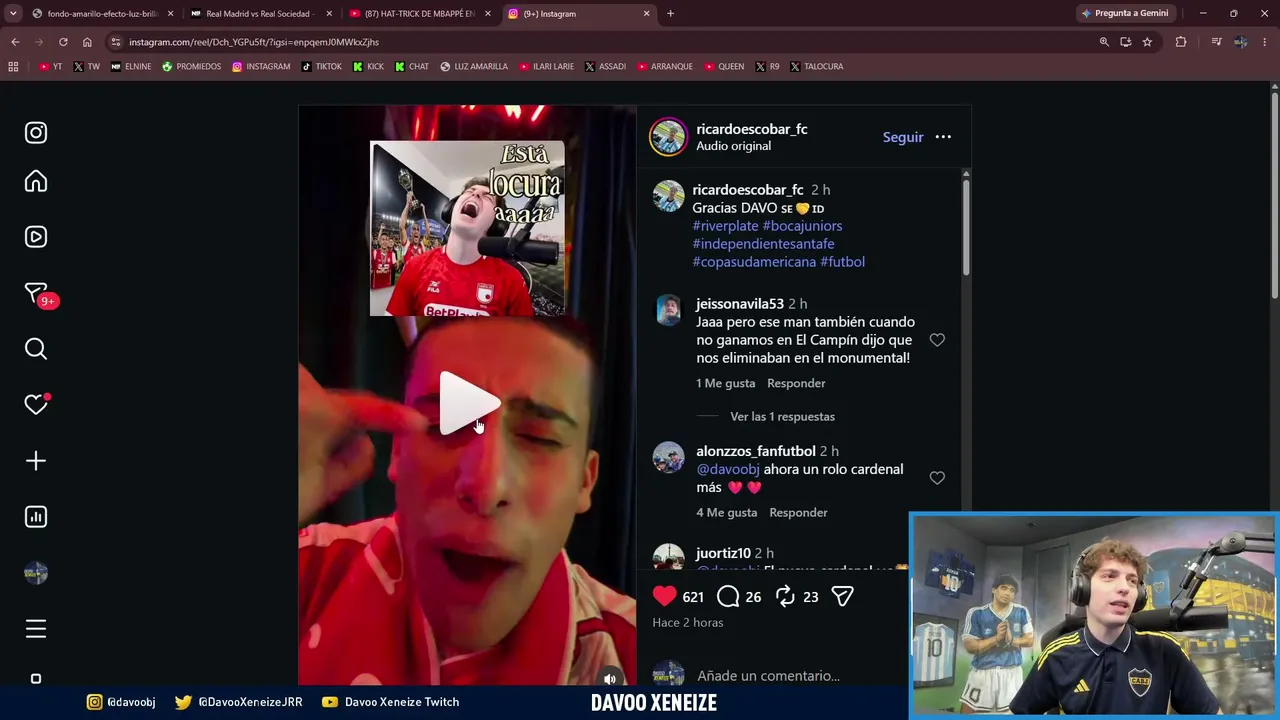Image resolution: width=1280 pixels, height=720 pixels.
Task: Expand replies with Ver las 1 respuestas
Action: pyautogui.click(x=782, y=416)
